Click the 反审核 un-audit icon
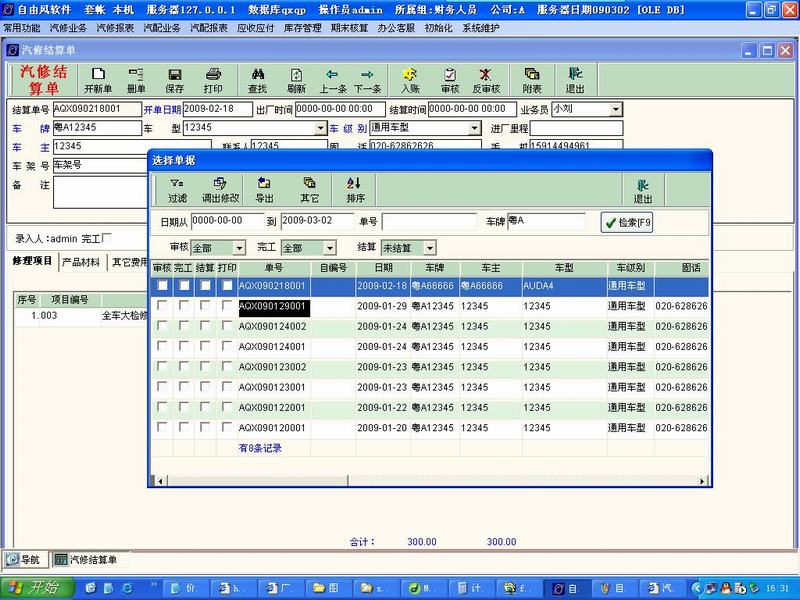The image size is (800, 600). 486,81
